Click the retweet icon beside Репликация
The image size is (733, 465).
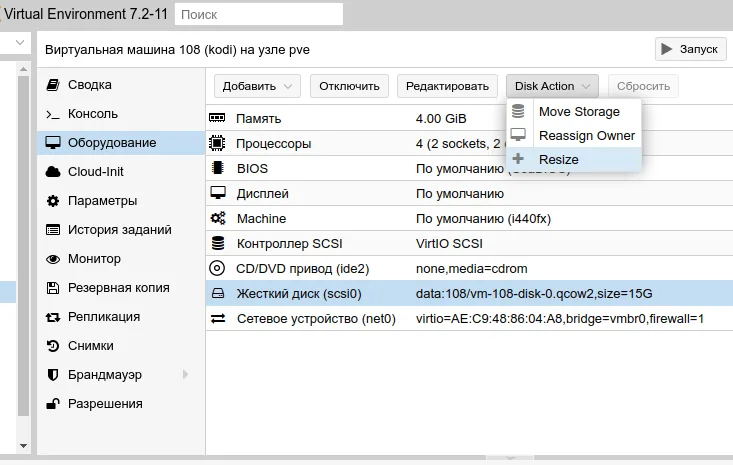(x=53, y=317)
